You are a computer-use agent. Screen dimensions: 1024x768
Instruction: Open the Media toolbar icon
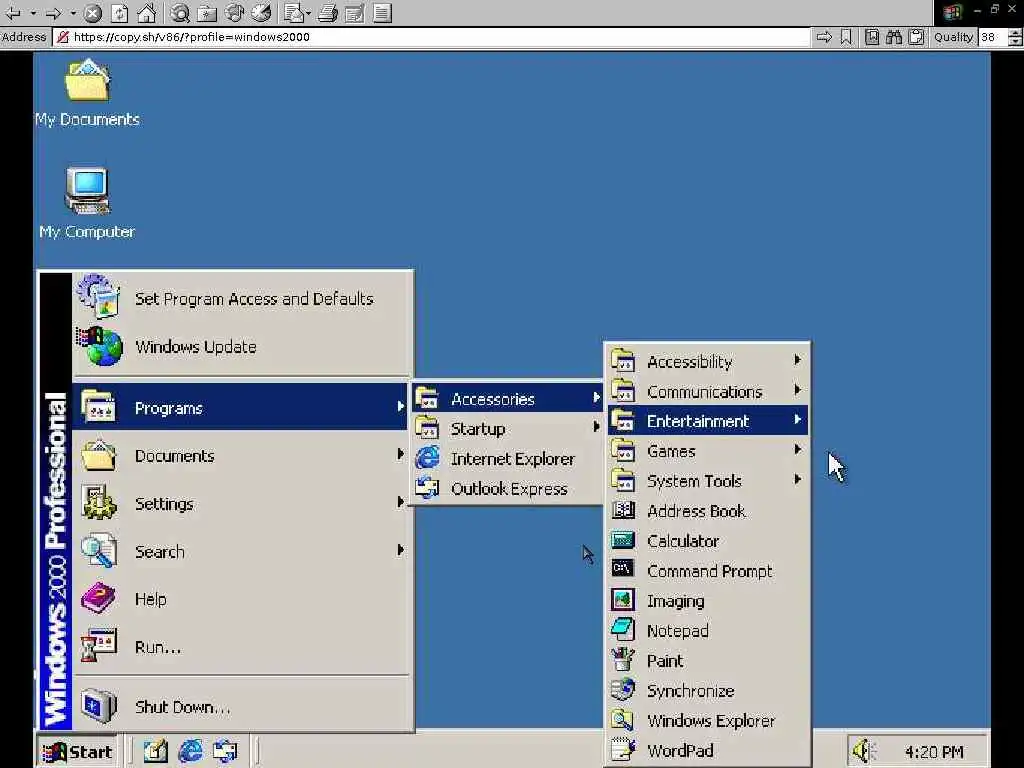click(234, 13)
